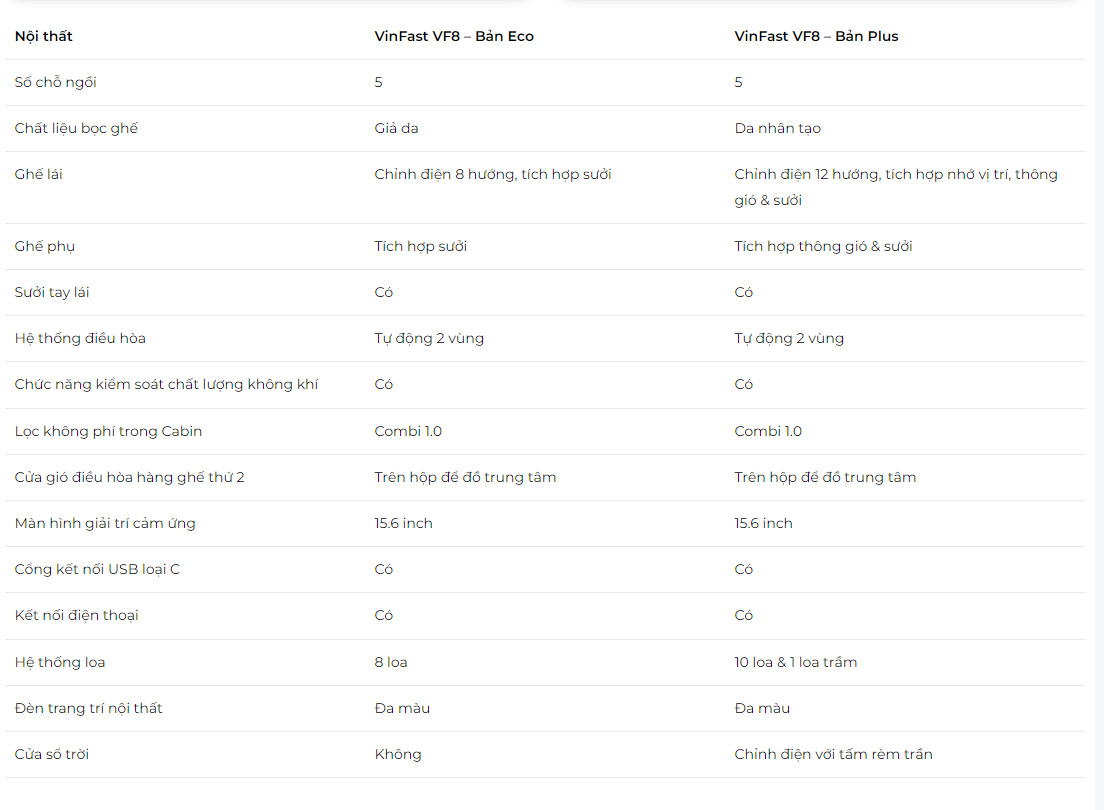Click "Chỉnh điện 8 hướng, tích hợp sưởi" text
This screenshot has width=1104, height=810.
[493, 174]
